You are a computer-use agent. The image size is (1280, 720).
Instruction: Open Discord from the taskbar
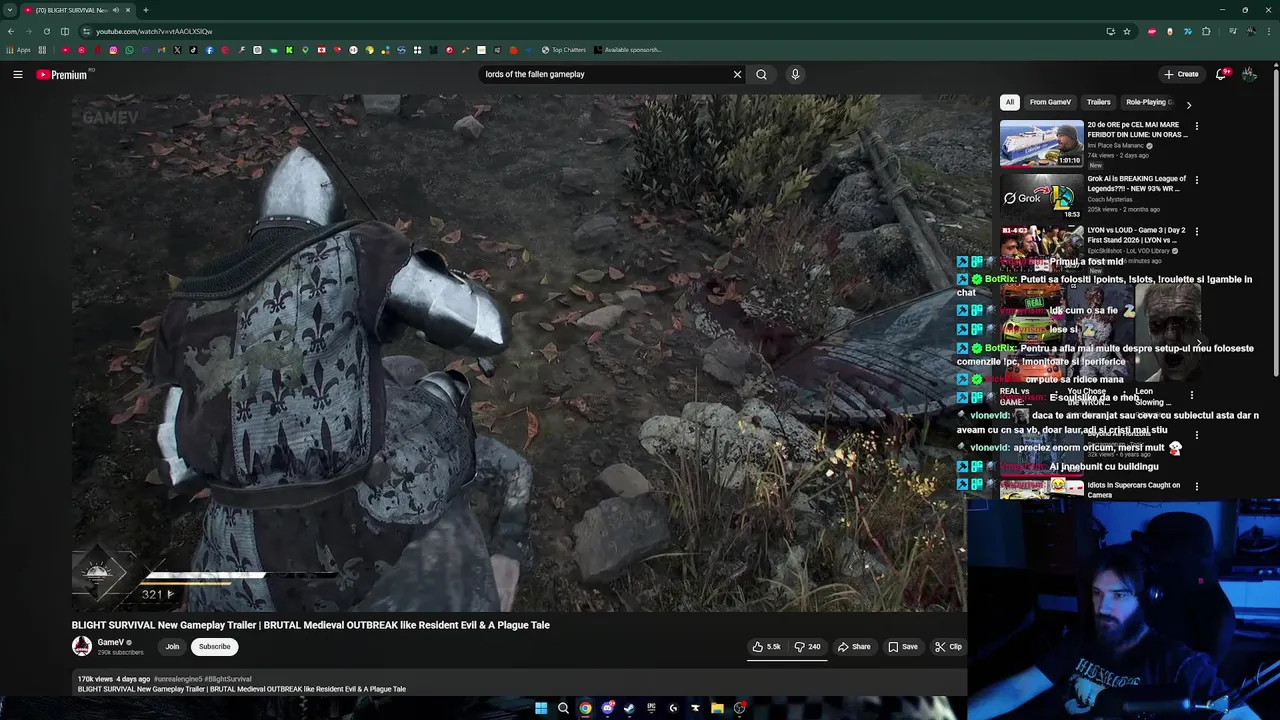click(607, 708)
